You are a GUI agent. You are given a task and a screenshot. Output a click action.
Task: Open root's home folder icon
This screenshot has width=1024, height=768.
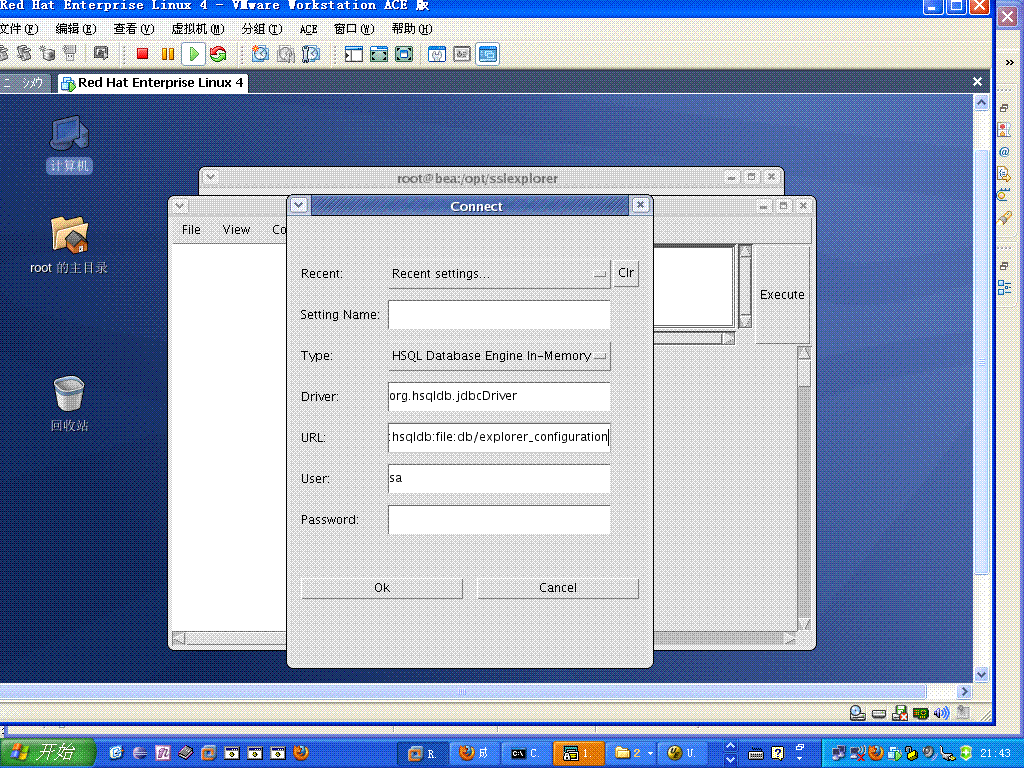tap(69, 236)
